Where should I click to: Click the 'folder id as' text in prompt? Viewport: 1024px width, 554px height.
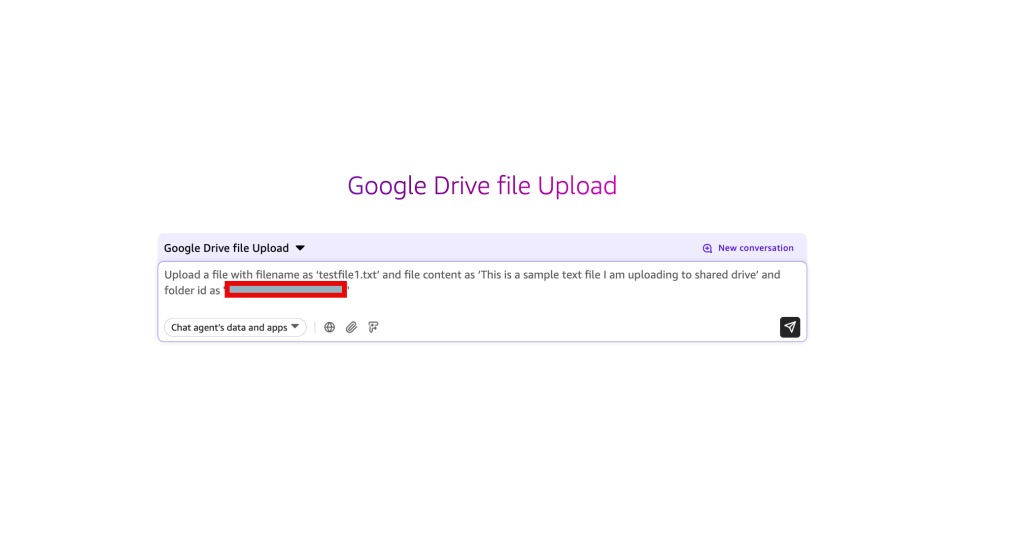(x=192, y=290)
